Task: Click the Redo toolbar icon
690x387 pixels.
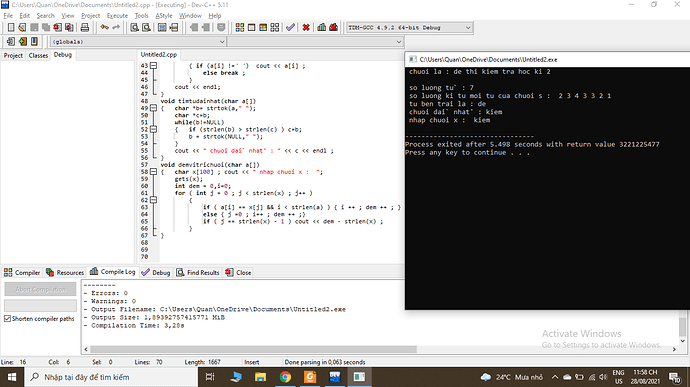Action: pos(116,27)
